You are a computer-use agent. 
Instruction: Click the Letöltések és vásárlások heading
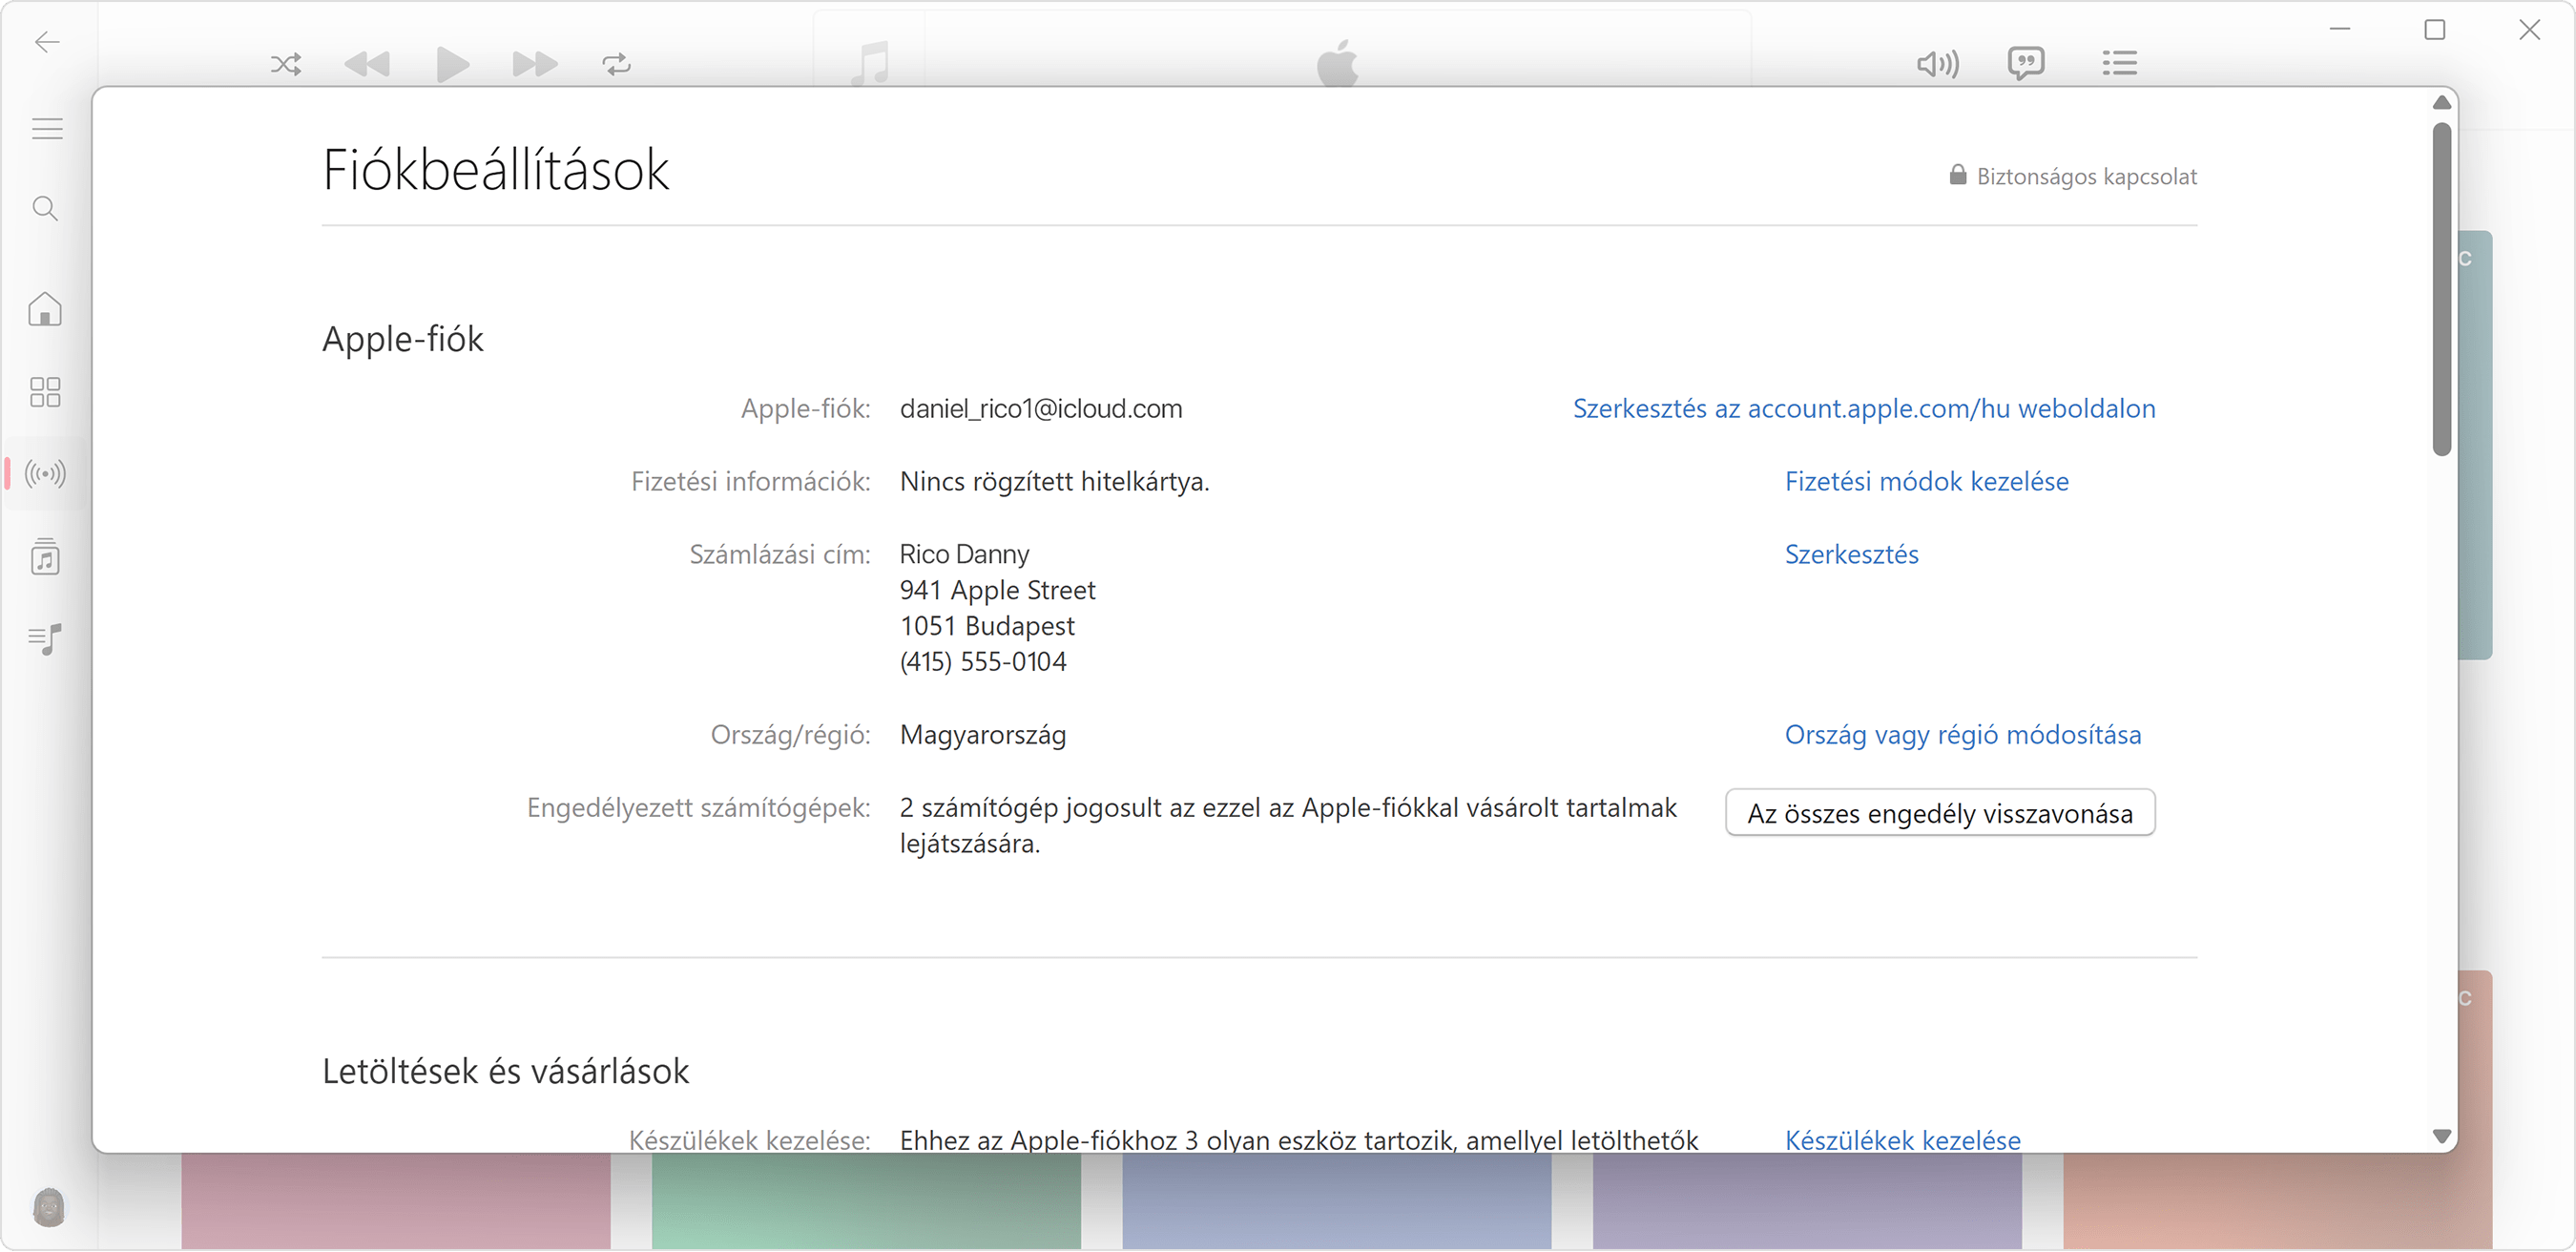[506, 1071]
